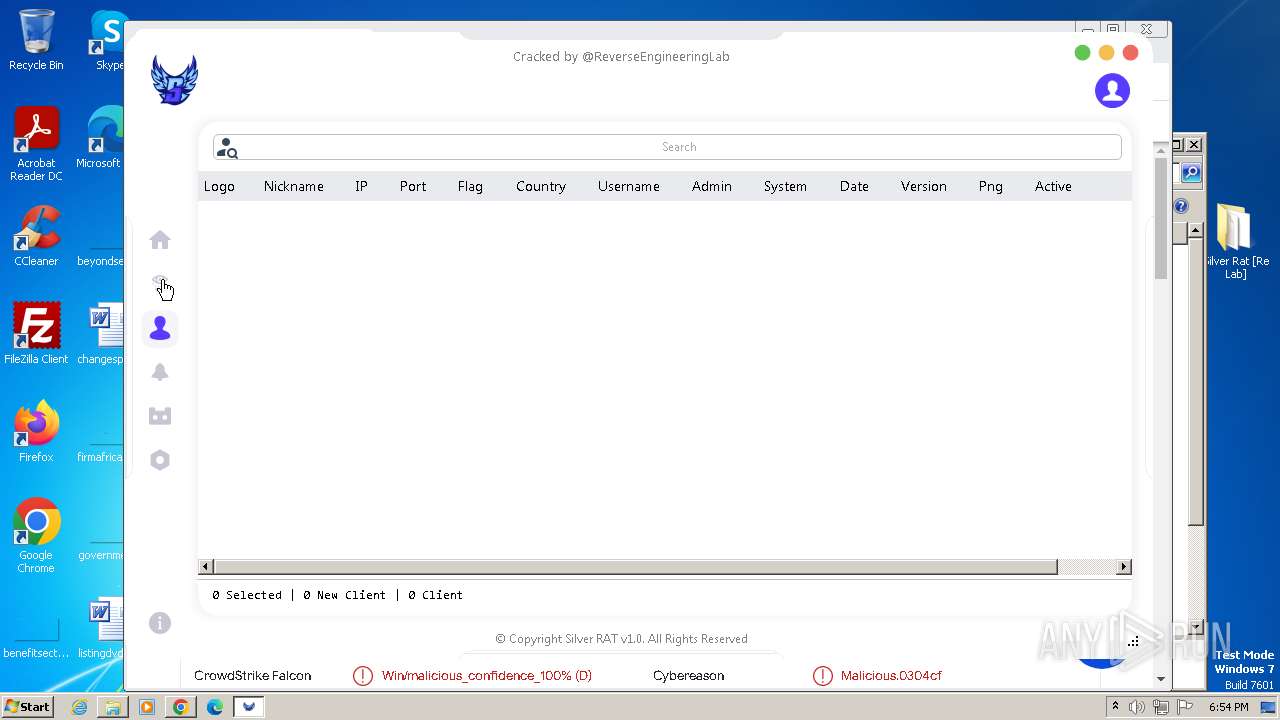The image size is (1280, 720).
Task: Open Chrome from the taskbar
Action: tap(180, 707)
